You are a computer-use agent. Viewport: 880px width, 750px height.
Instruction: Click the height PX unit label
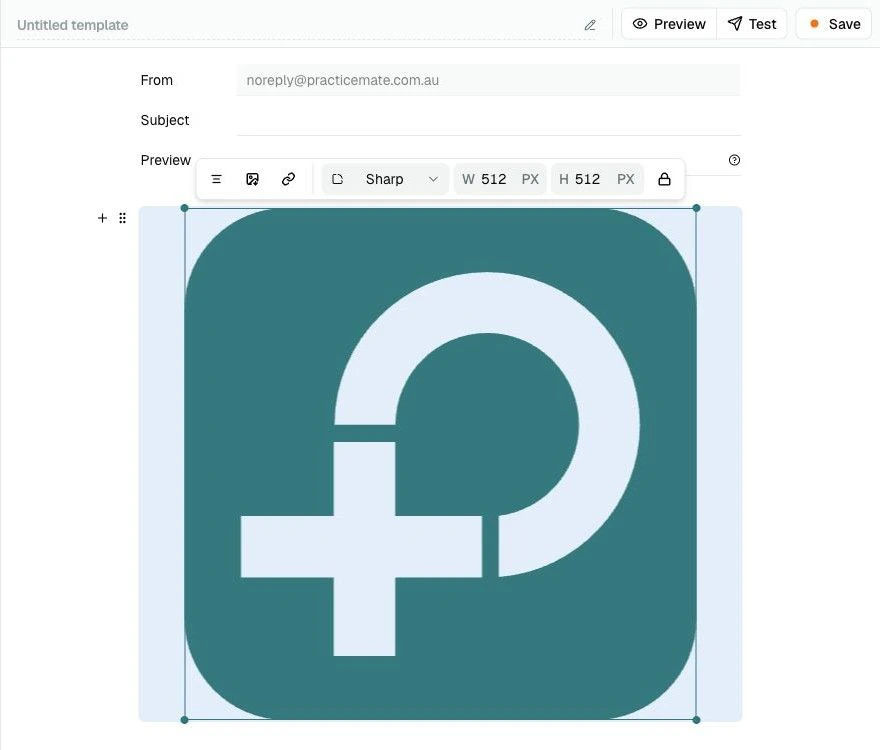coord(626,179)
